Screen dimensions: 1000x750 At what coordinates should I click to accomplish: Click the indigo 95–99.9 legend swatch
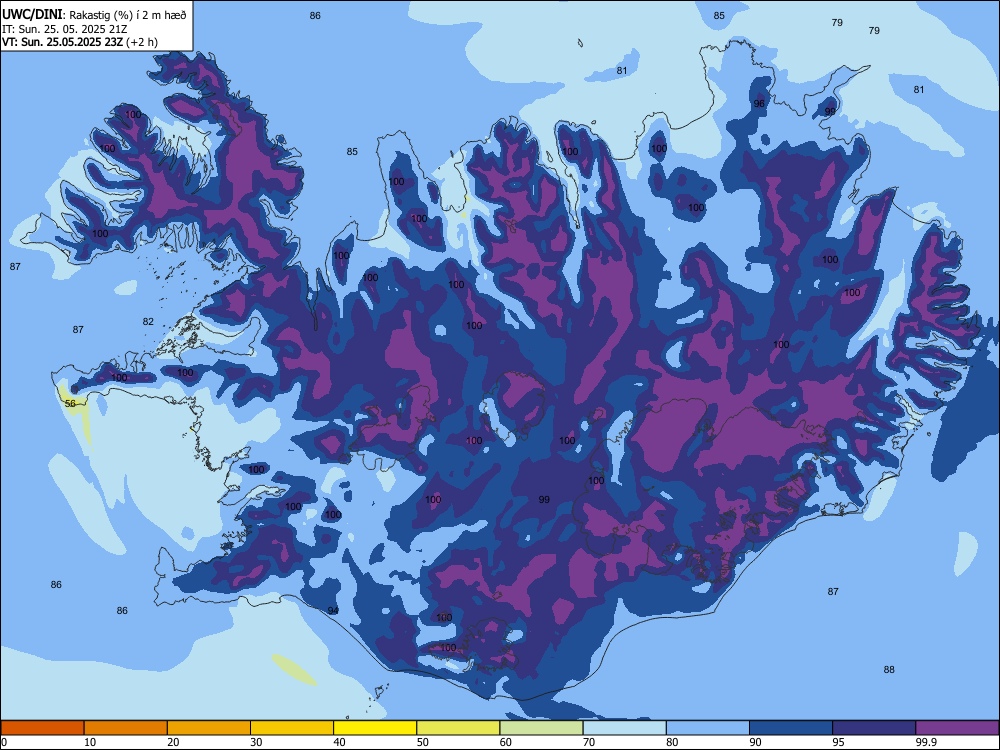click(x=874, y=728)
